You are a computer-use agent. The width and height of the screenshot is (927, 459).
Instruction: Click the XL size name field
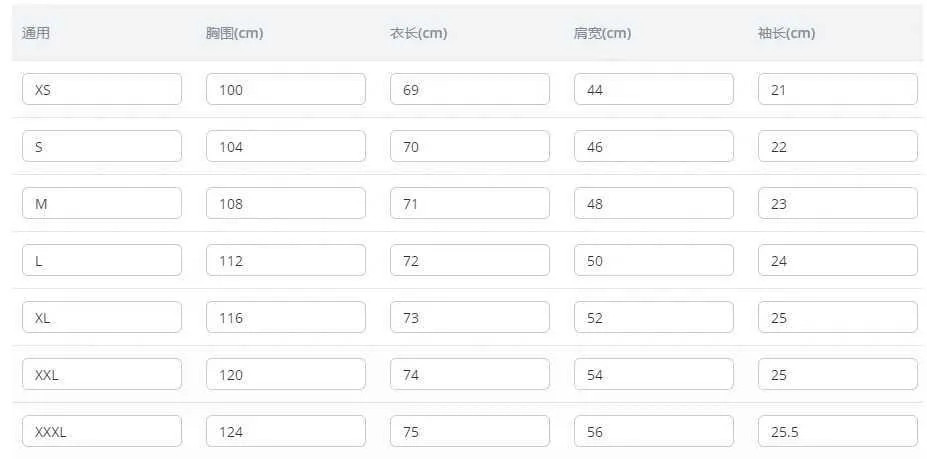[102, 317]
